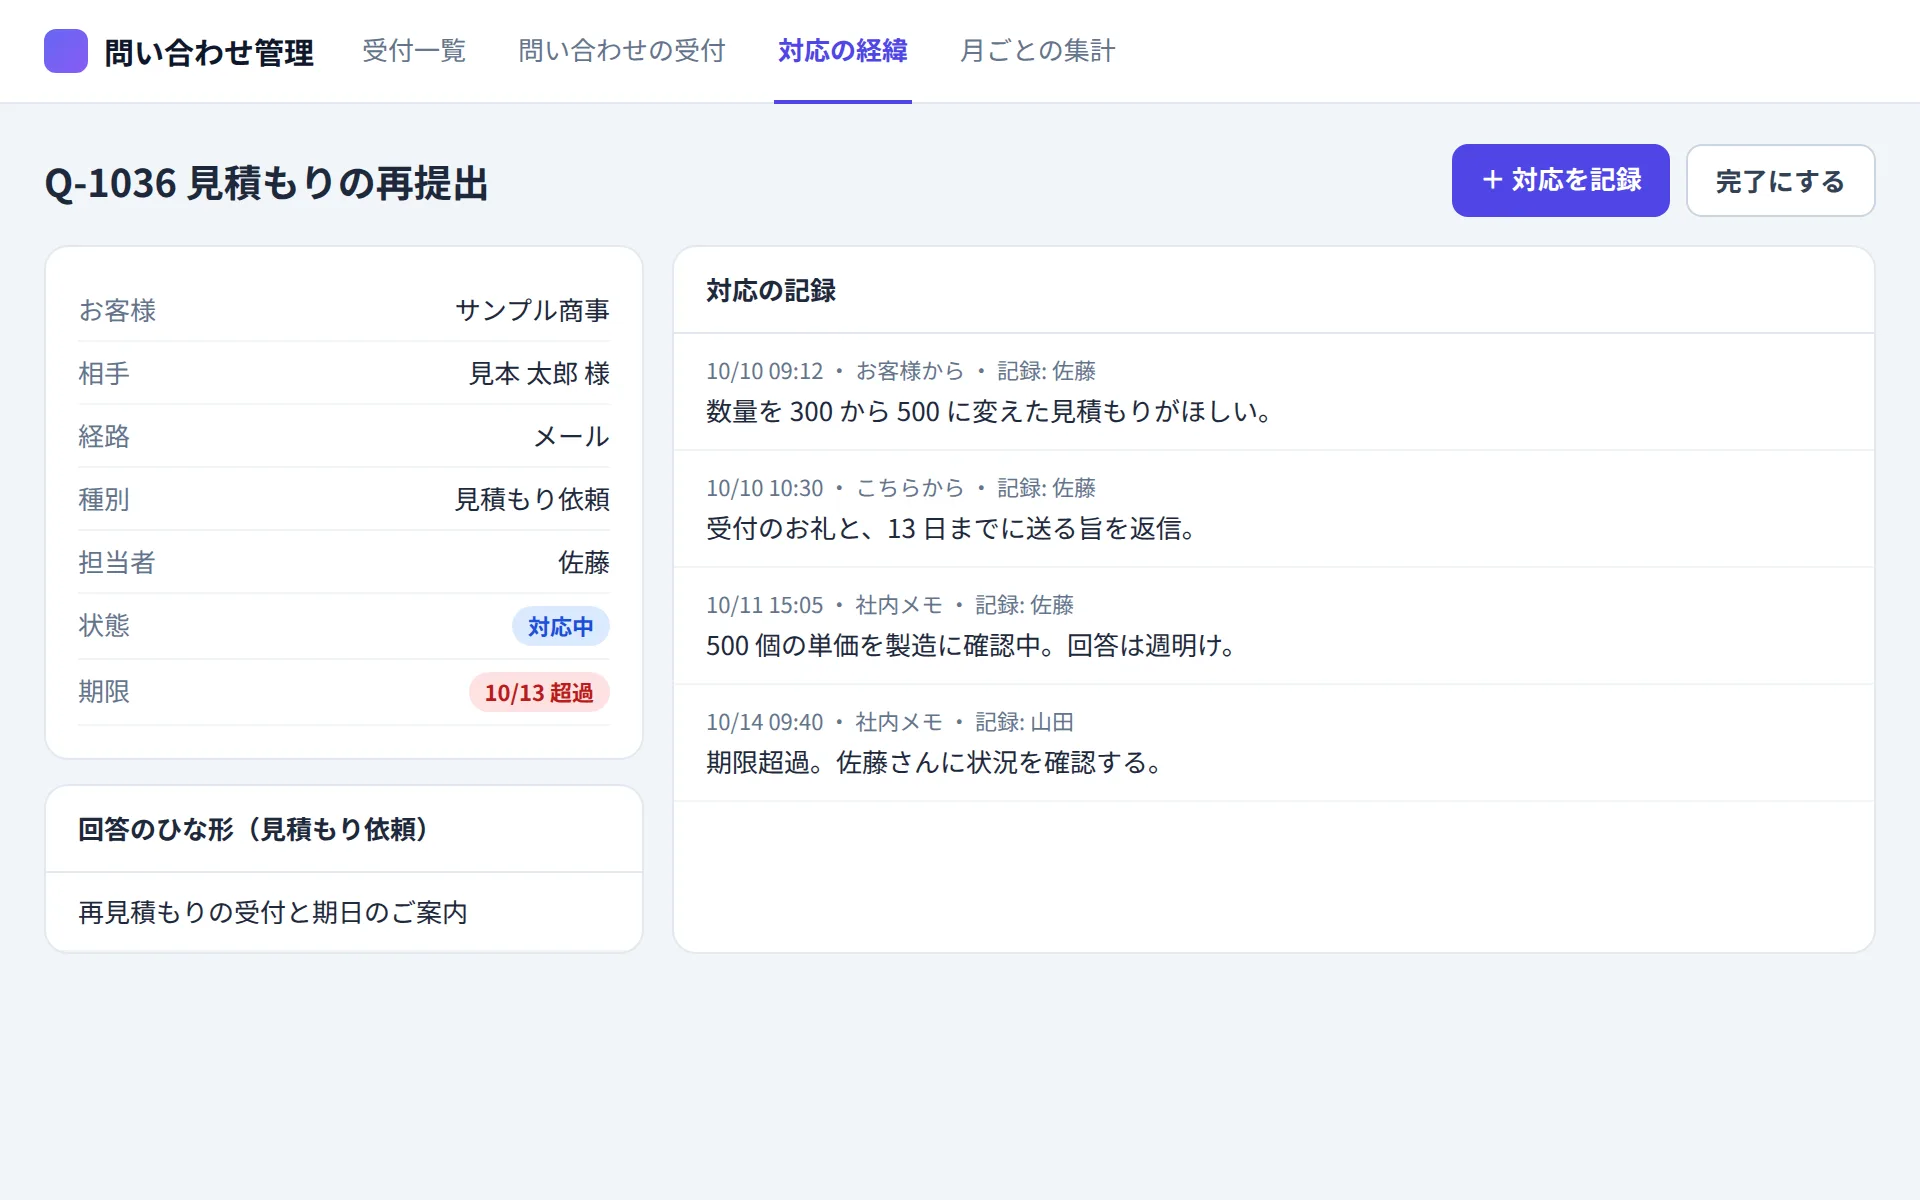
Task: Open the 受付一覧 tab
Action: click(x=414, y=51)
